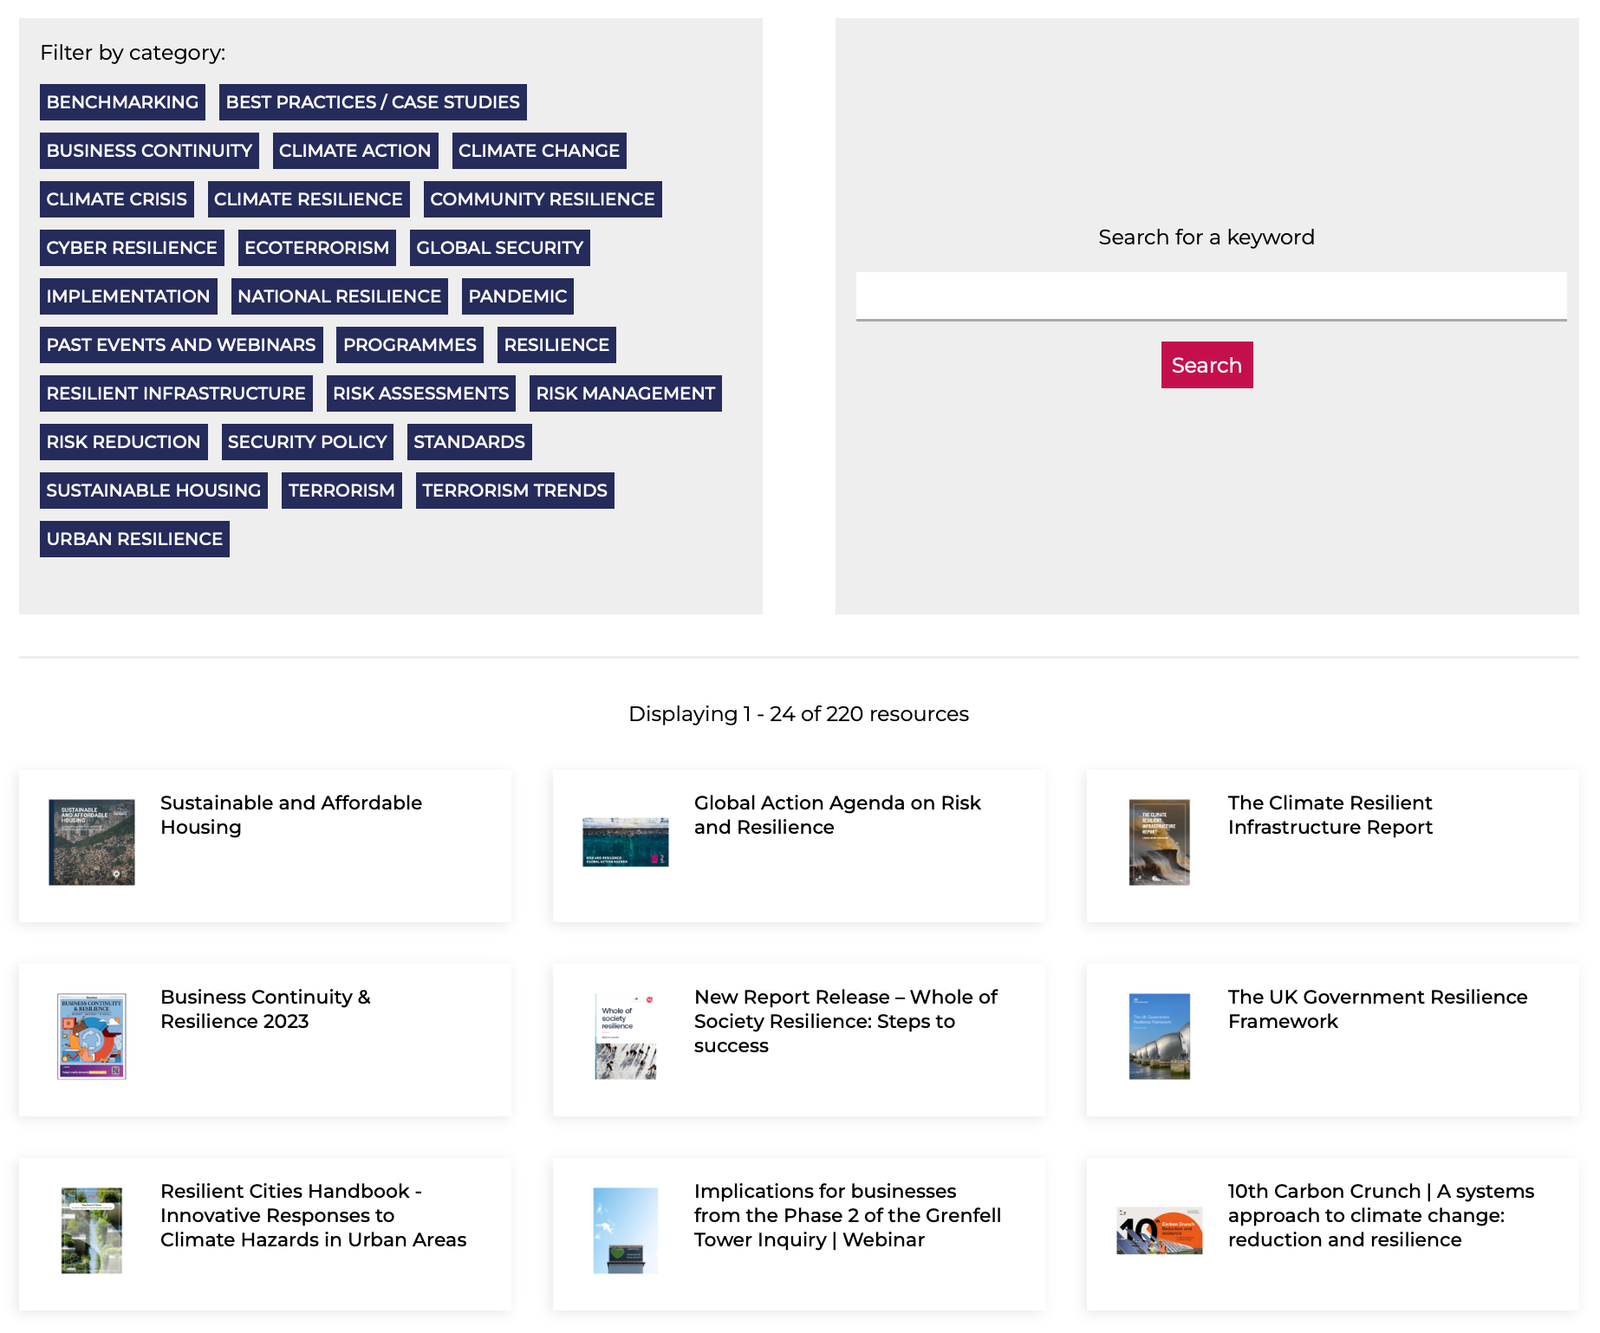Open The UK Government Resilience Framework resource

[1377, 1009]
